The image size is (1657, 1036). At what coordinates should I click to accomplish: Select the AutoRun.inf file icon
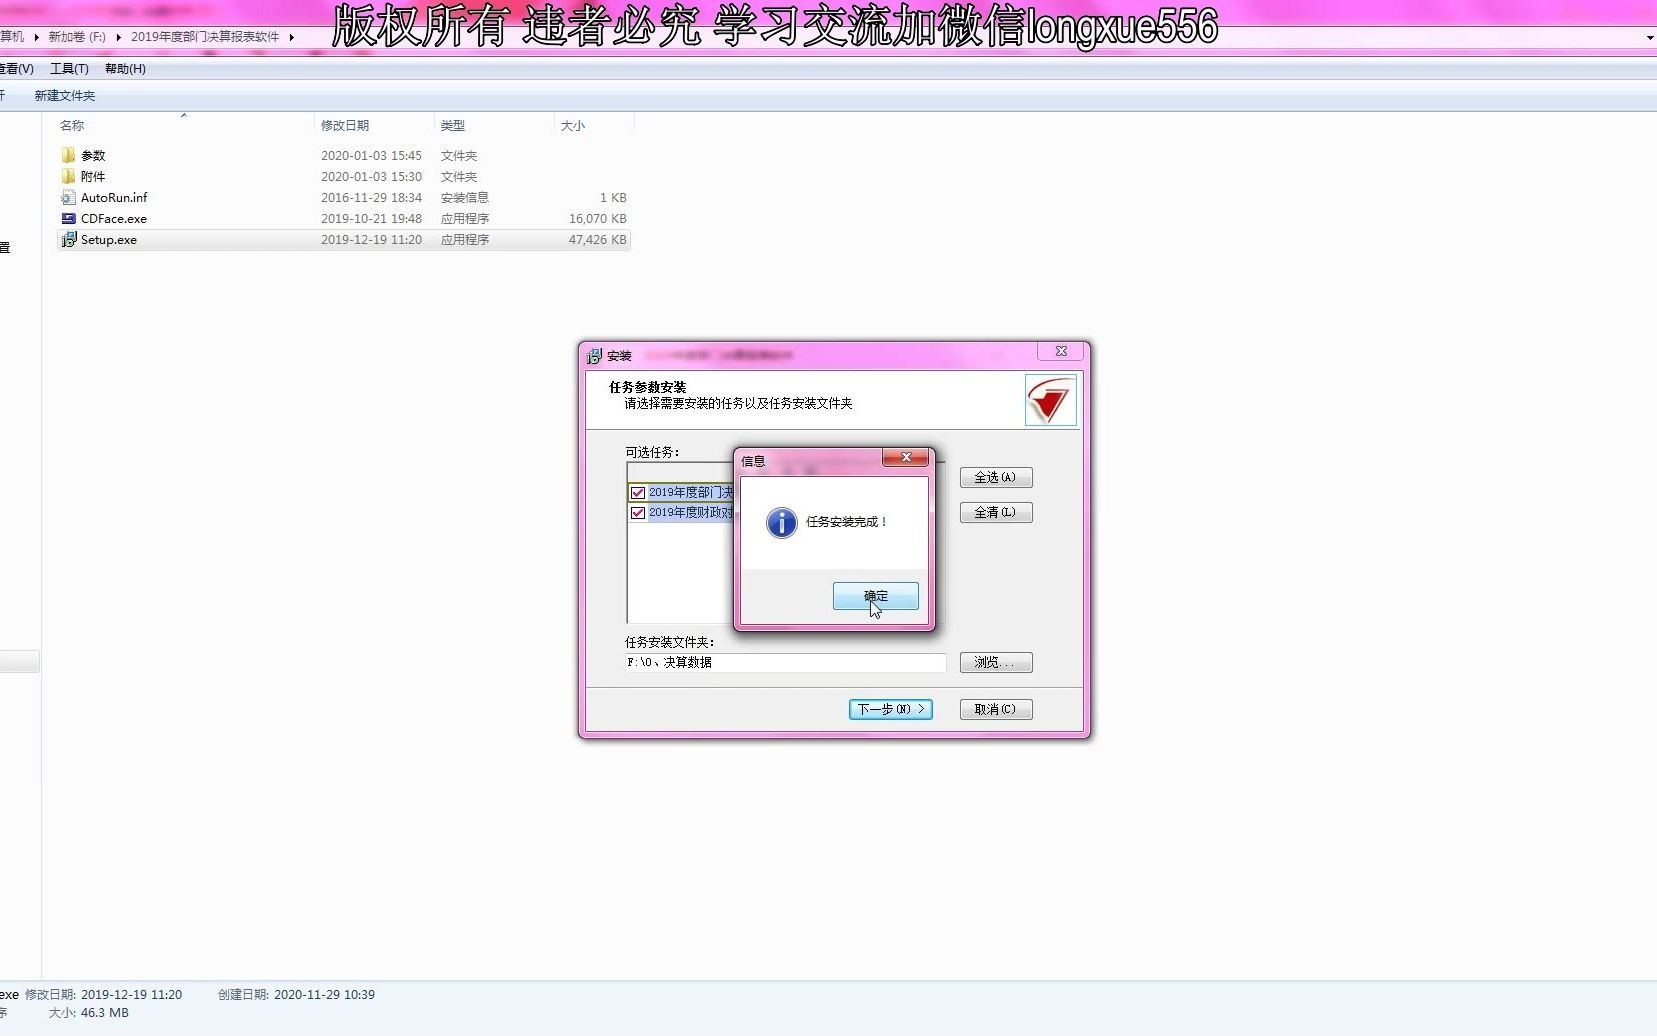pyautogui.click(x=68, y=197)
